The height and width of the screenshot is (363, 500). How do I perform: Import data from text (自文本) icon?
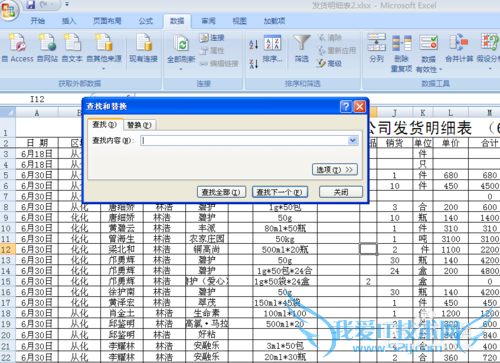click(72, 47)
